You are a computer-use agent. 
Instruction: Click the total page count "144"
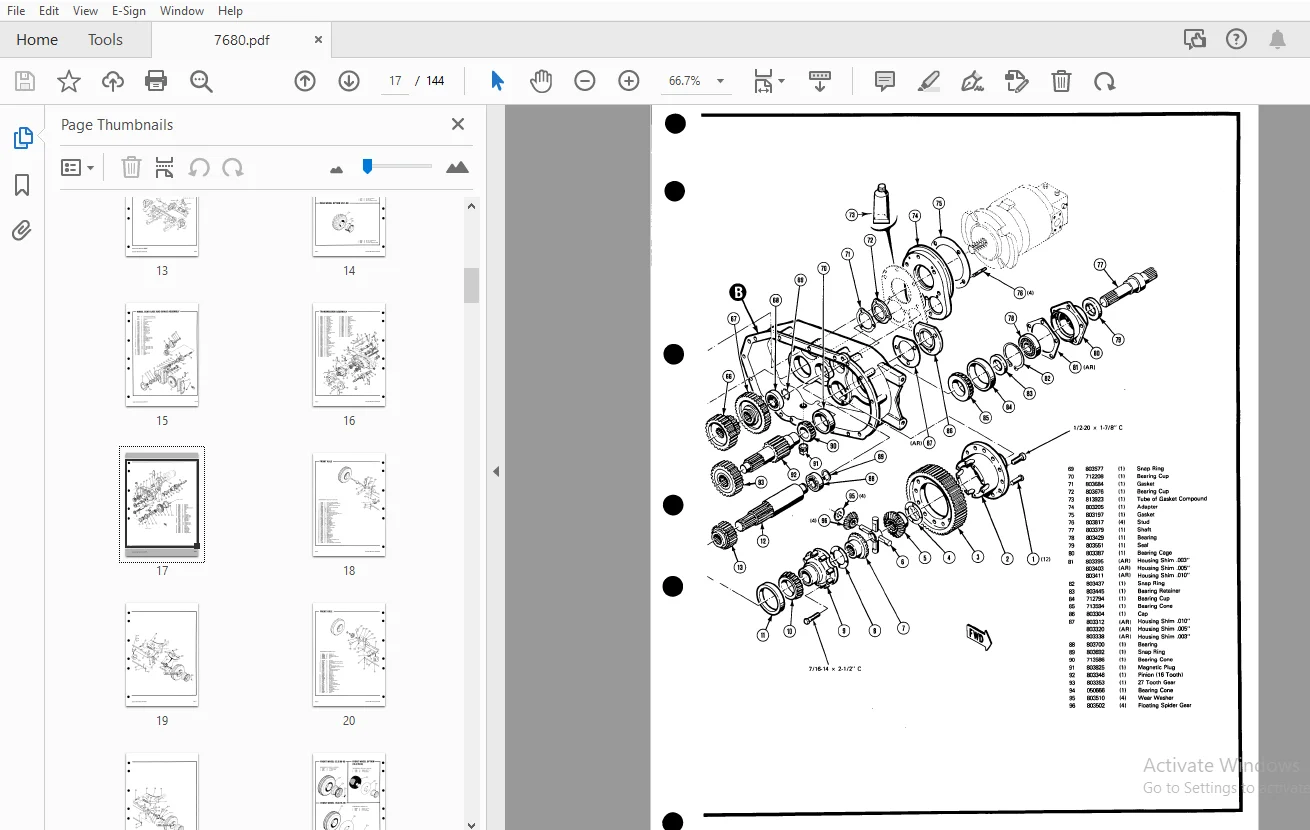[435, 81]
